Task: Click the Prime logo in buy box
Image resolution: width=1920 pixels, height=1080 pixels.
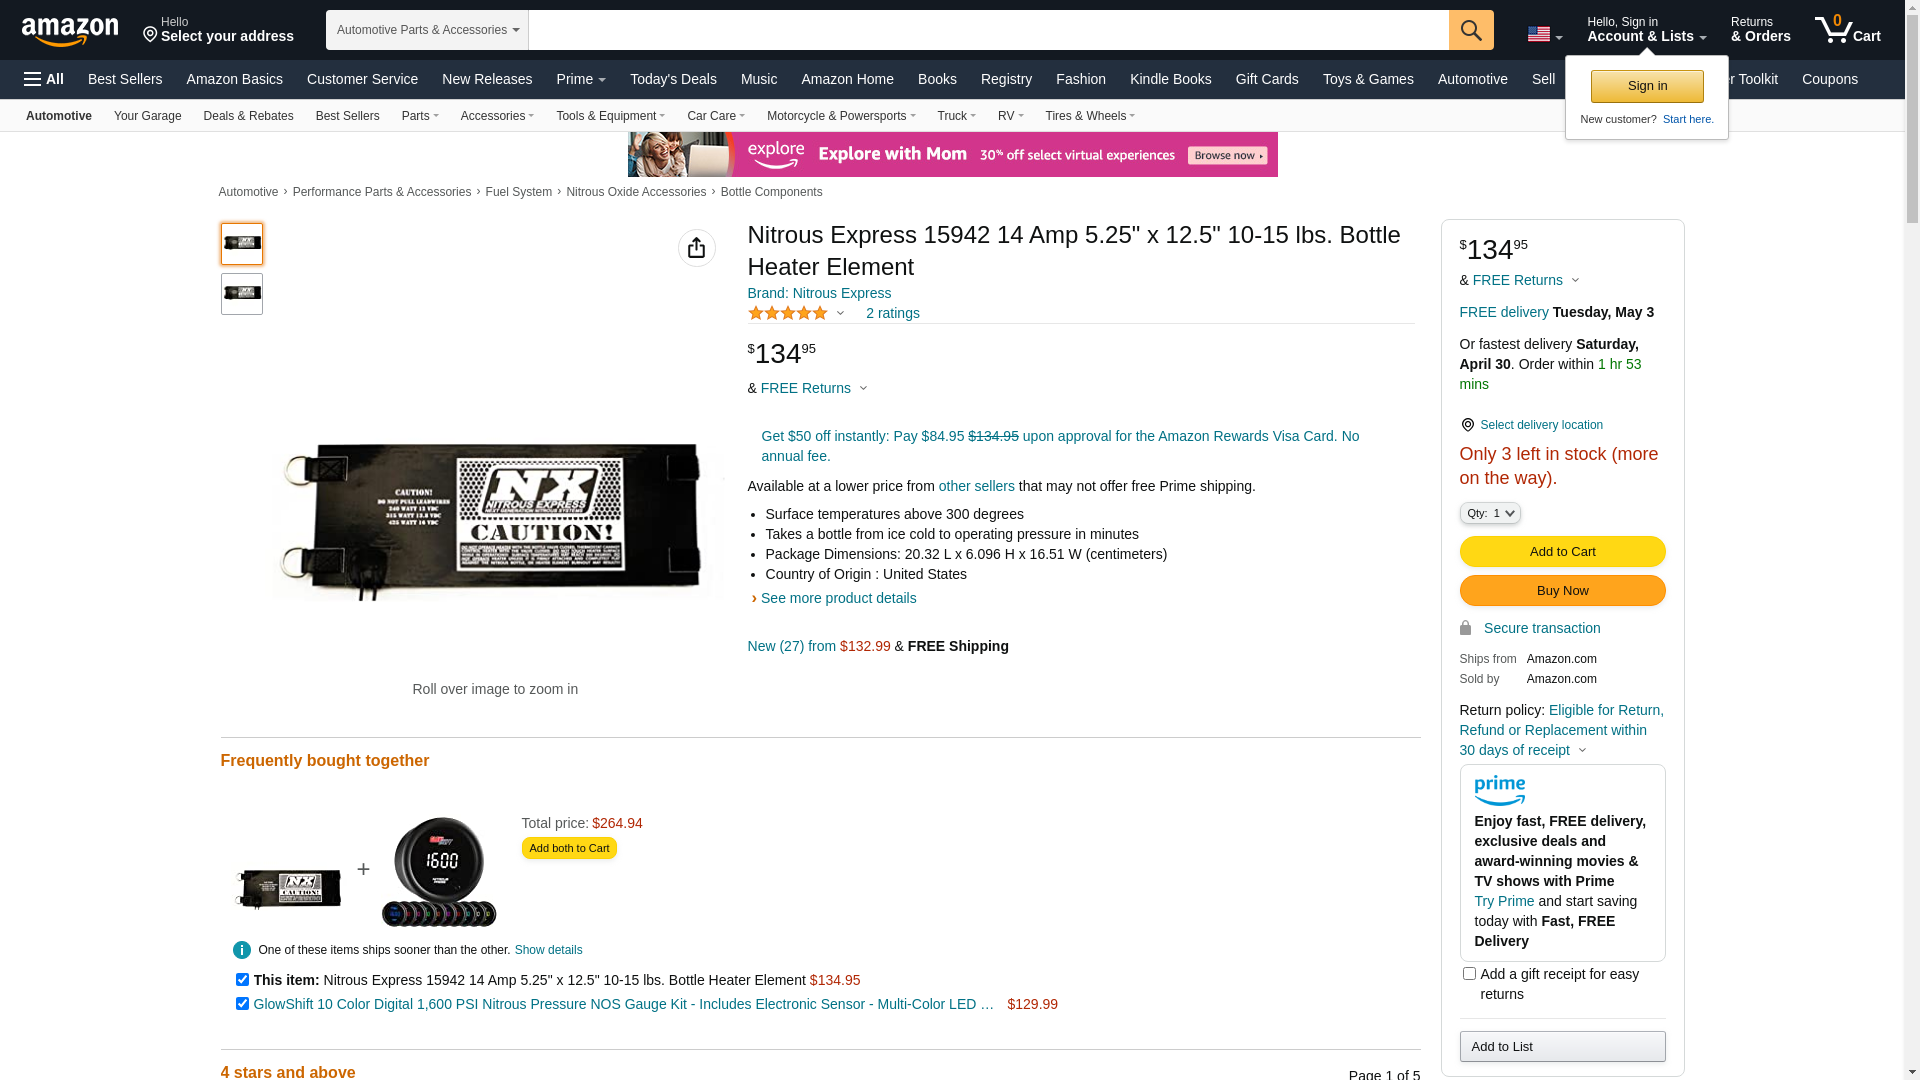Action: pyautogui.click(x=1499, y=791)
